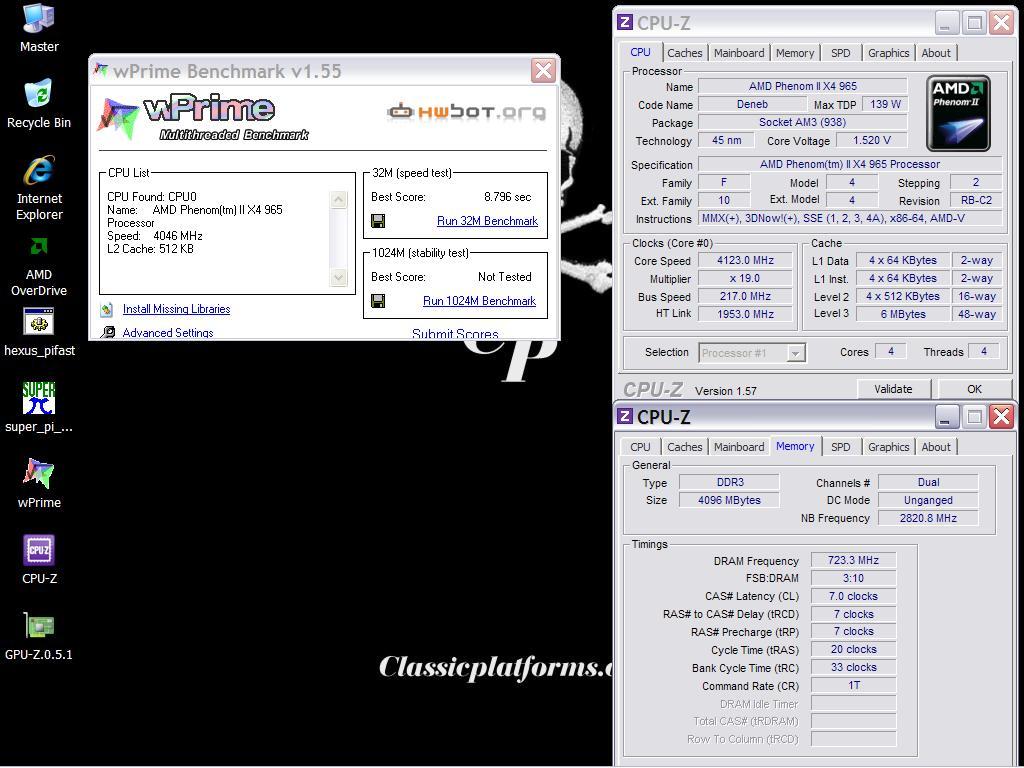
Task: Click the Name field AMD Phenom II X4 965
Action: pyautogui.click(x=803, y=86)
